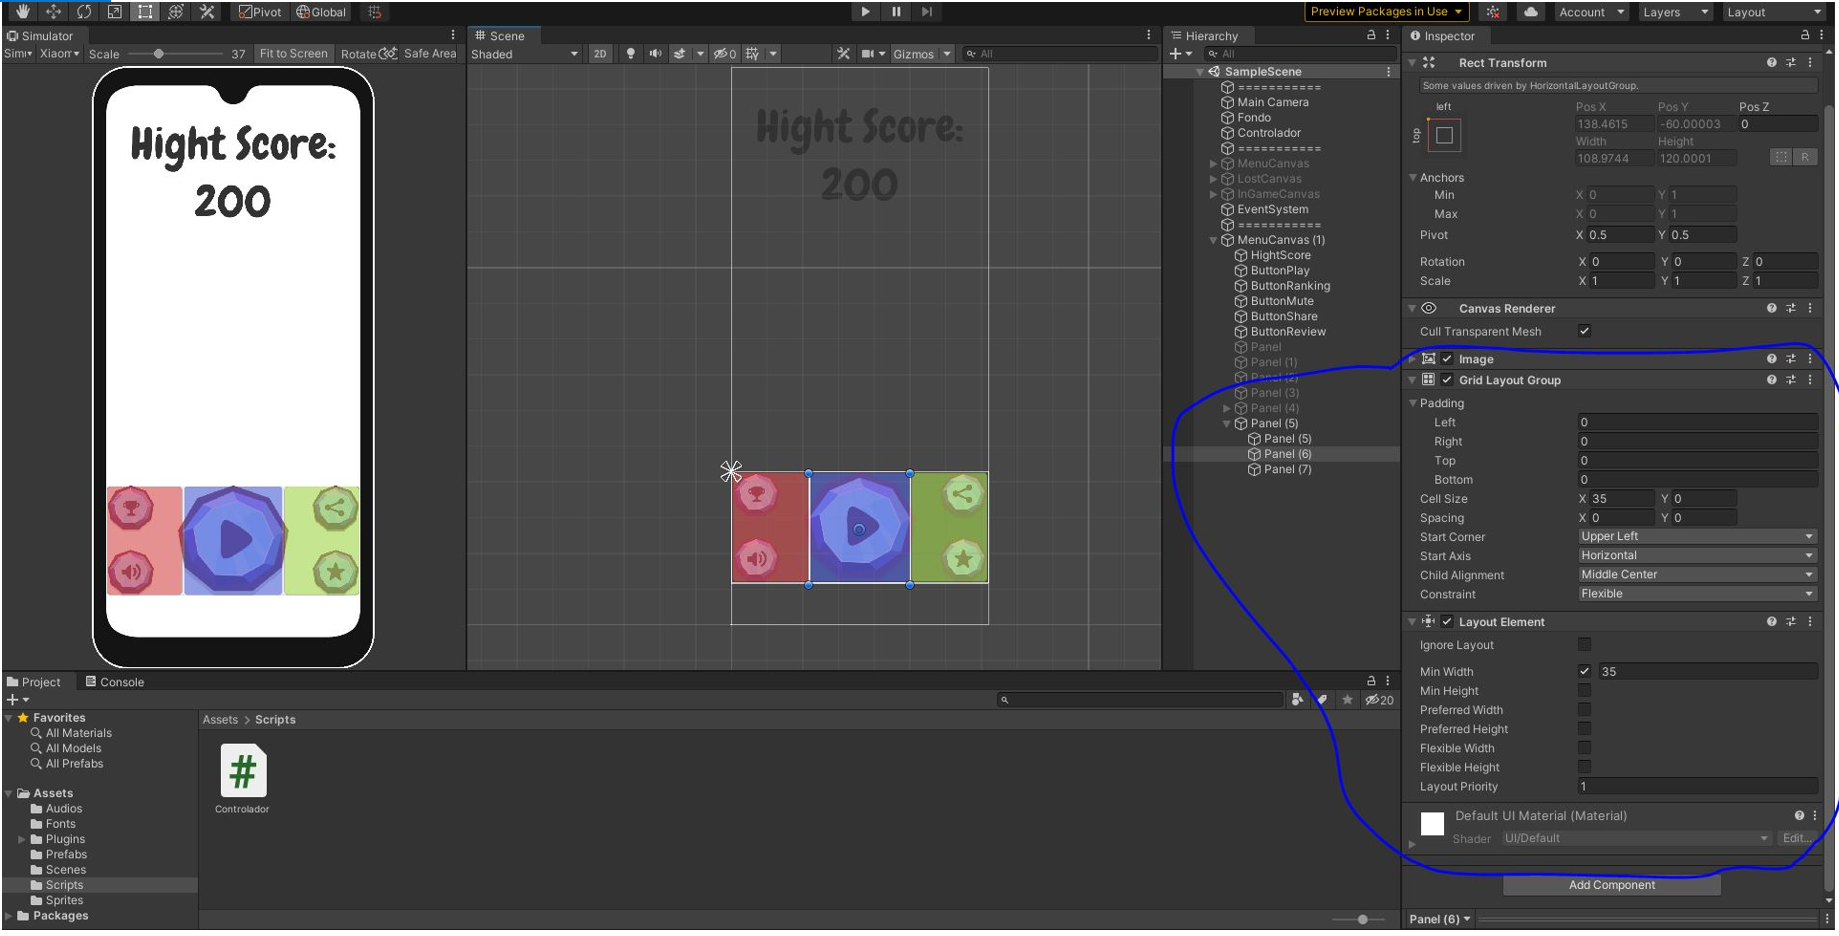Click the Project panel search field
This screenshot has height=936, width=1839.
(x=1140, y=699)
